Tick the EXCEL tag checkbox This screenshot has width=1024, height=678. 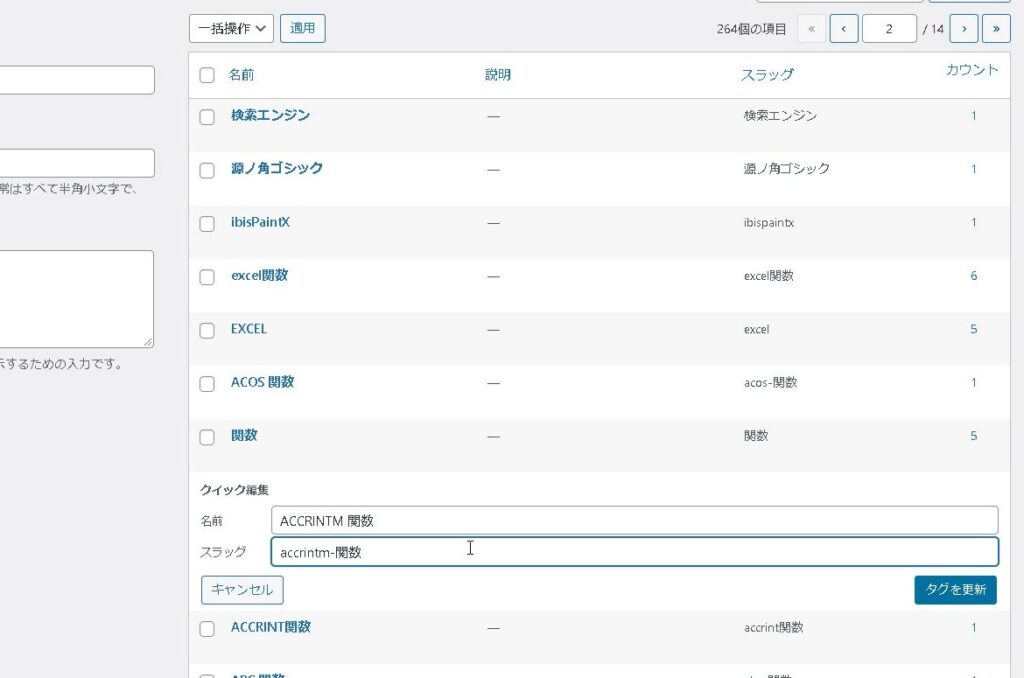click(207, 330)
